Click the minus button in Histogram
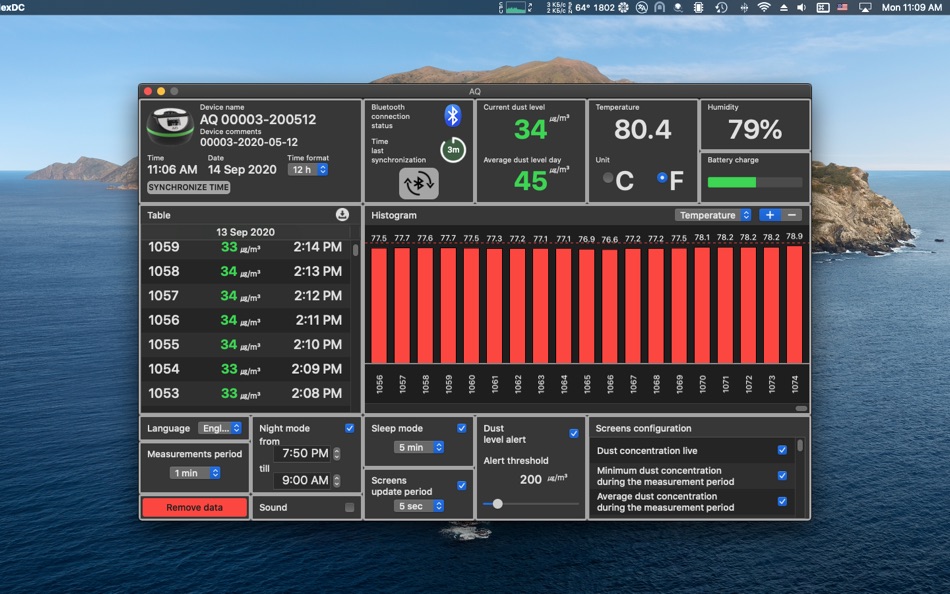The width and height of the screenshot is (950, 594). 792,215
